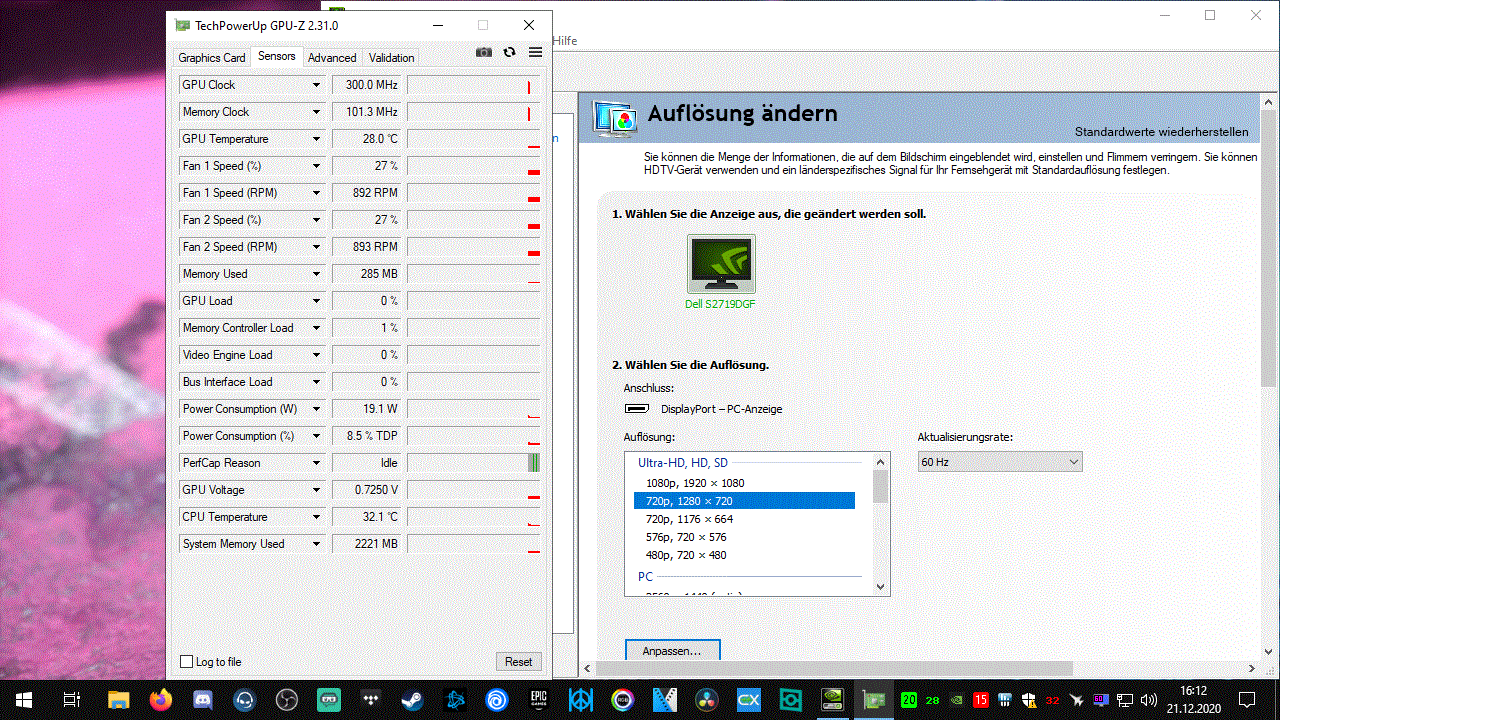Click the resolution list scrollbar up arrow

coord(881,461)
